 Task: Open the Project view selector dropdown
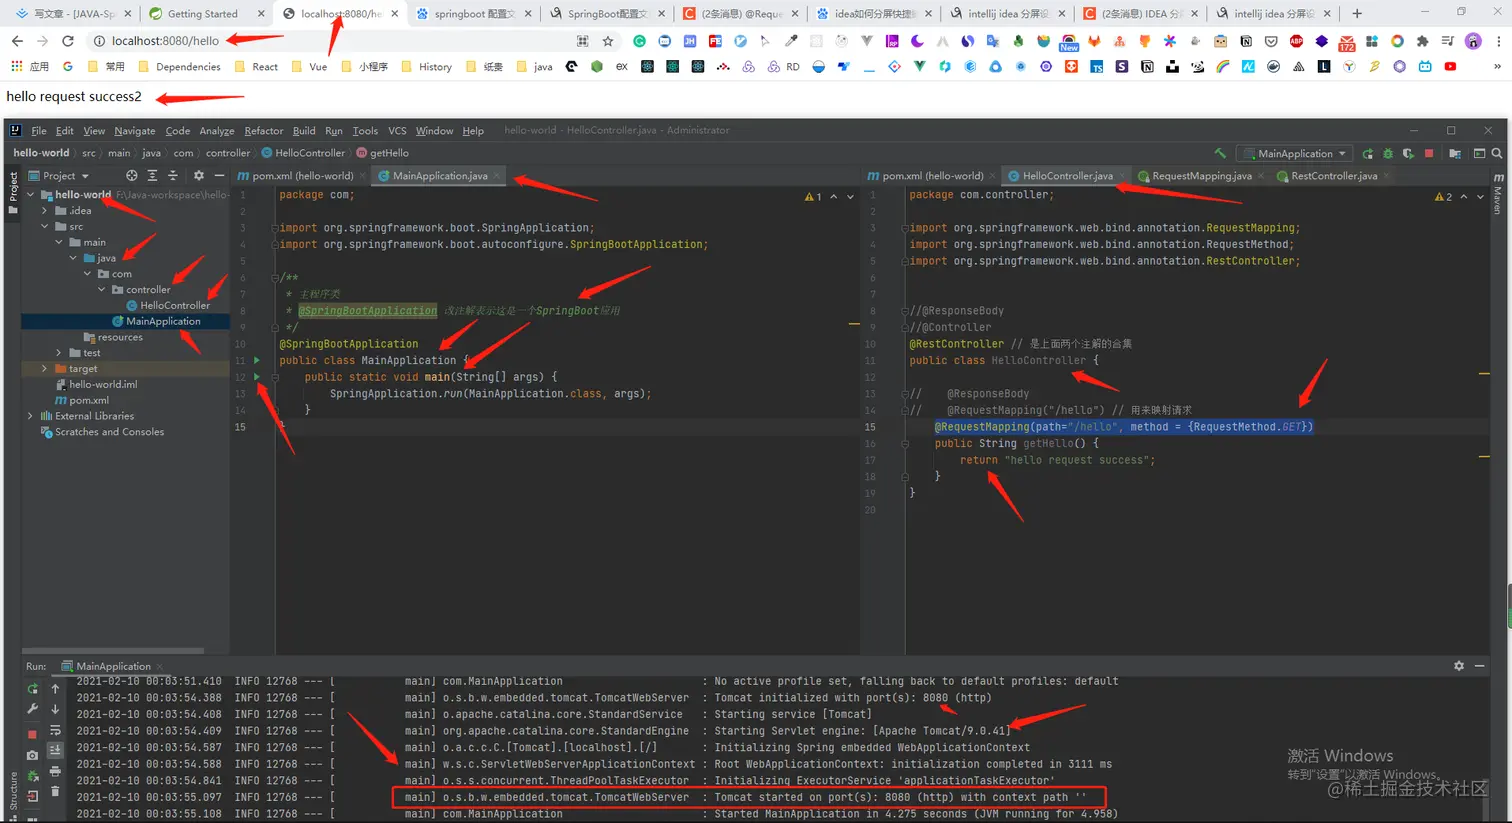(x=59, y=175)
